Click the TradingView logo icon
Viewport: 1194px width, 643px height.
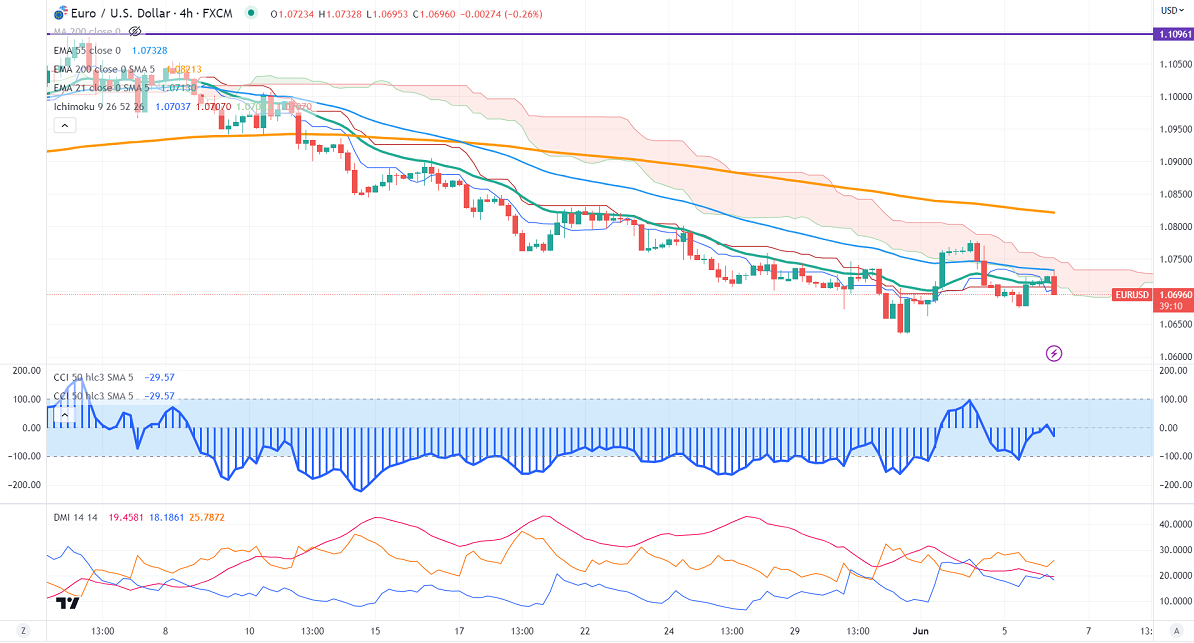(68, 603)
